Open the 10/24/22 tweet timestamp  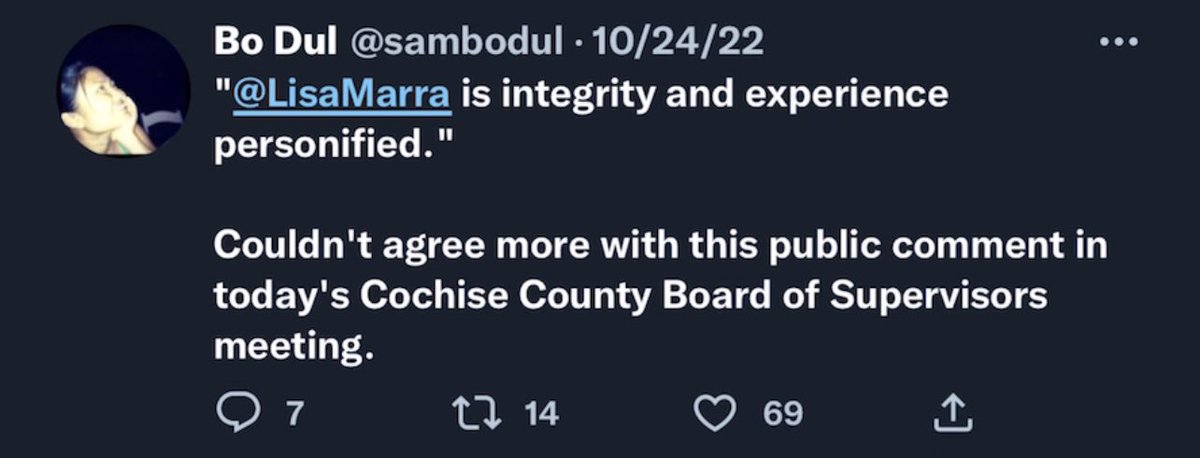pyautogui.click(x=678, y=42)
